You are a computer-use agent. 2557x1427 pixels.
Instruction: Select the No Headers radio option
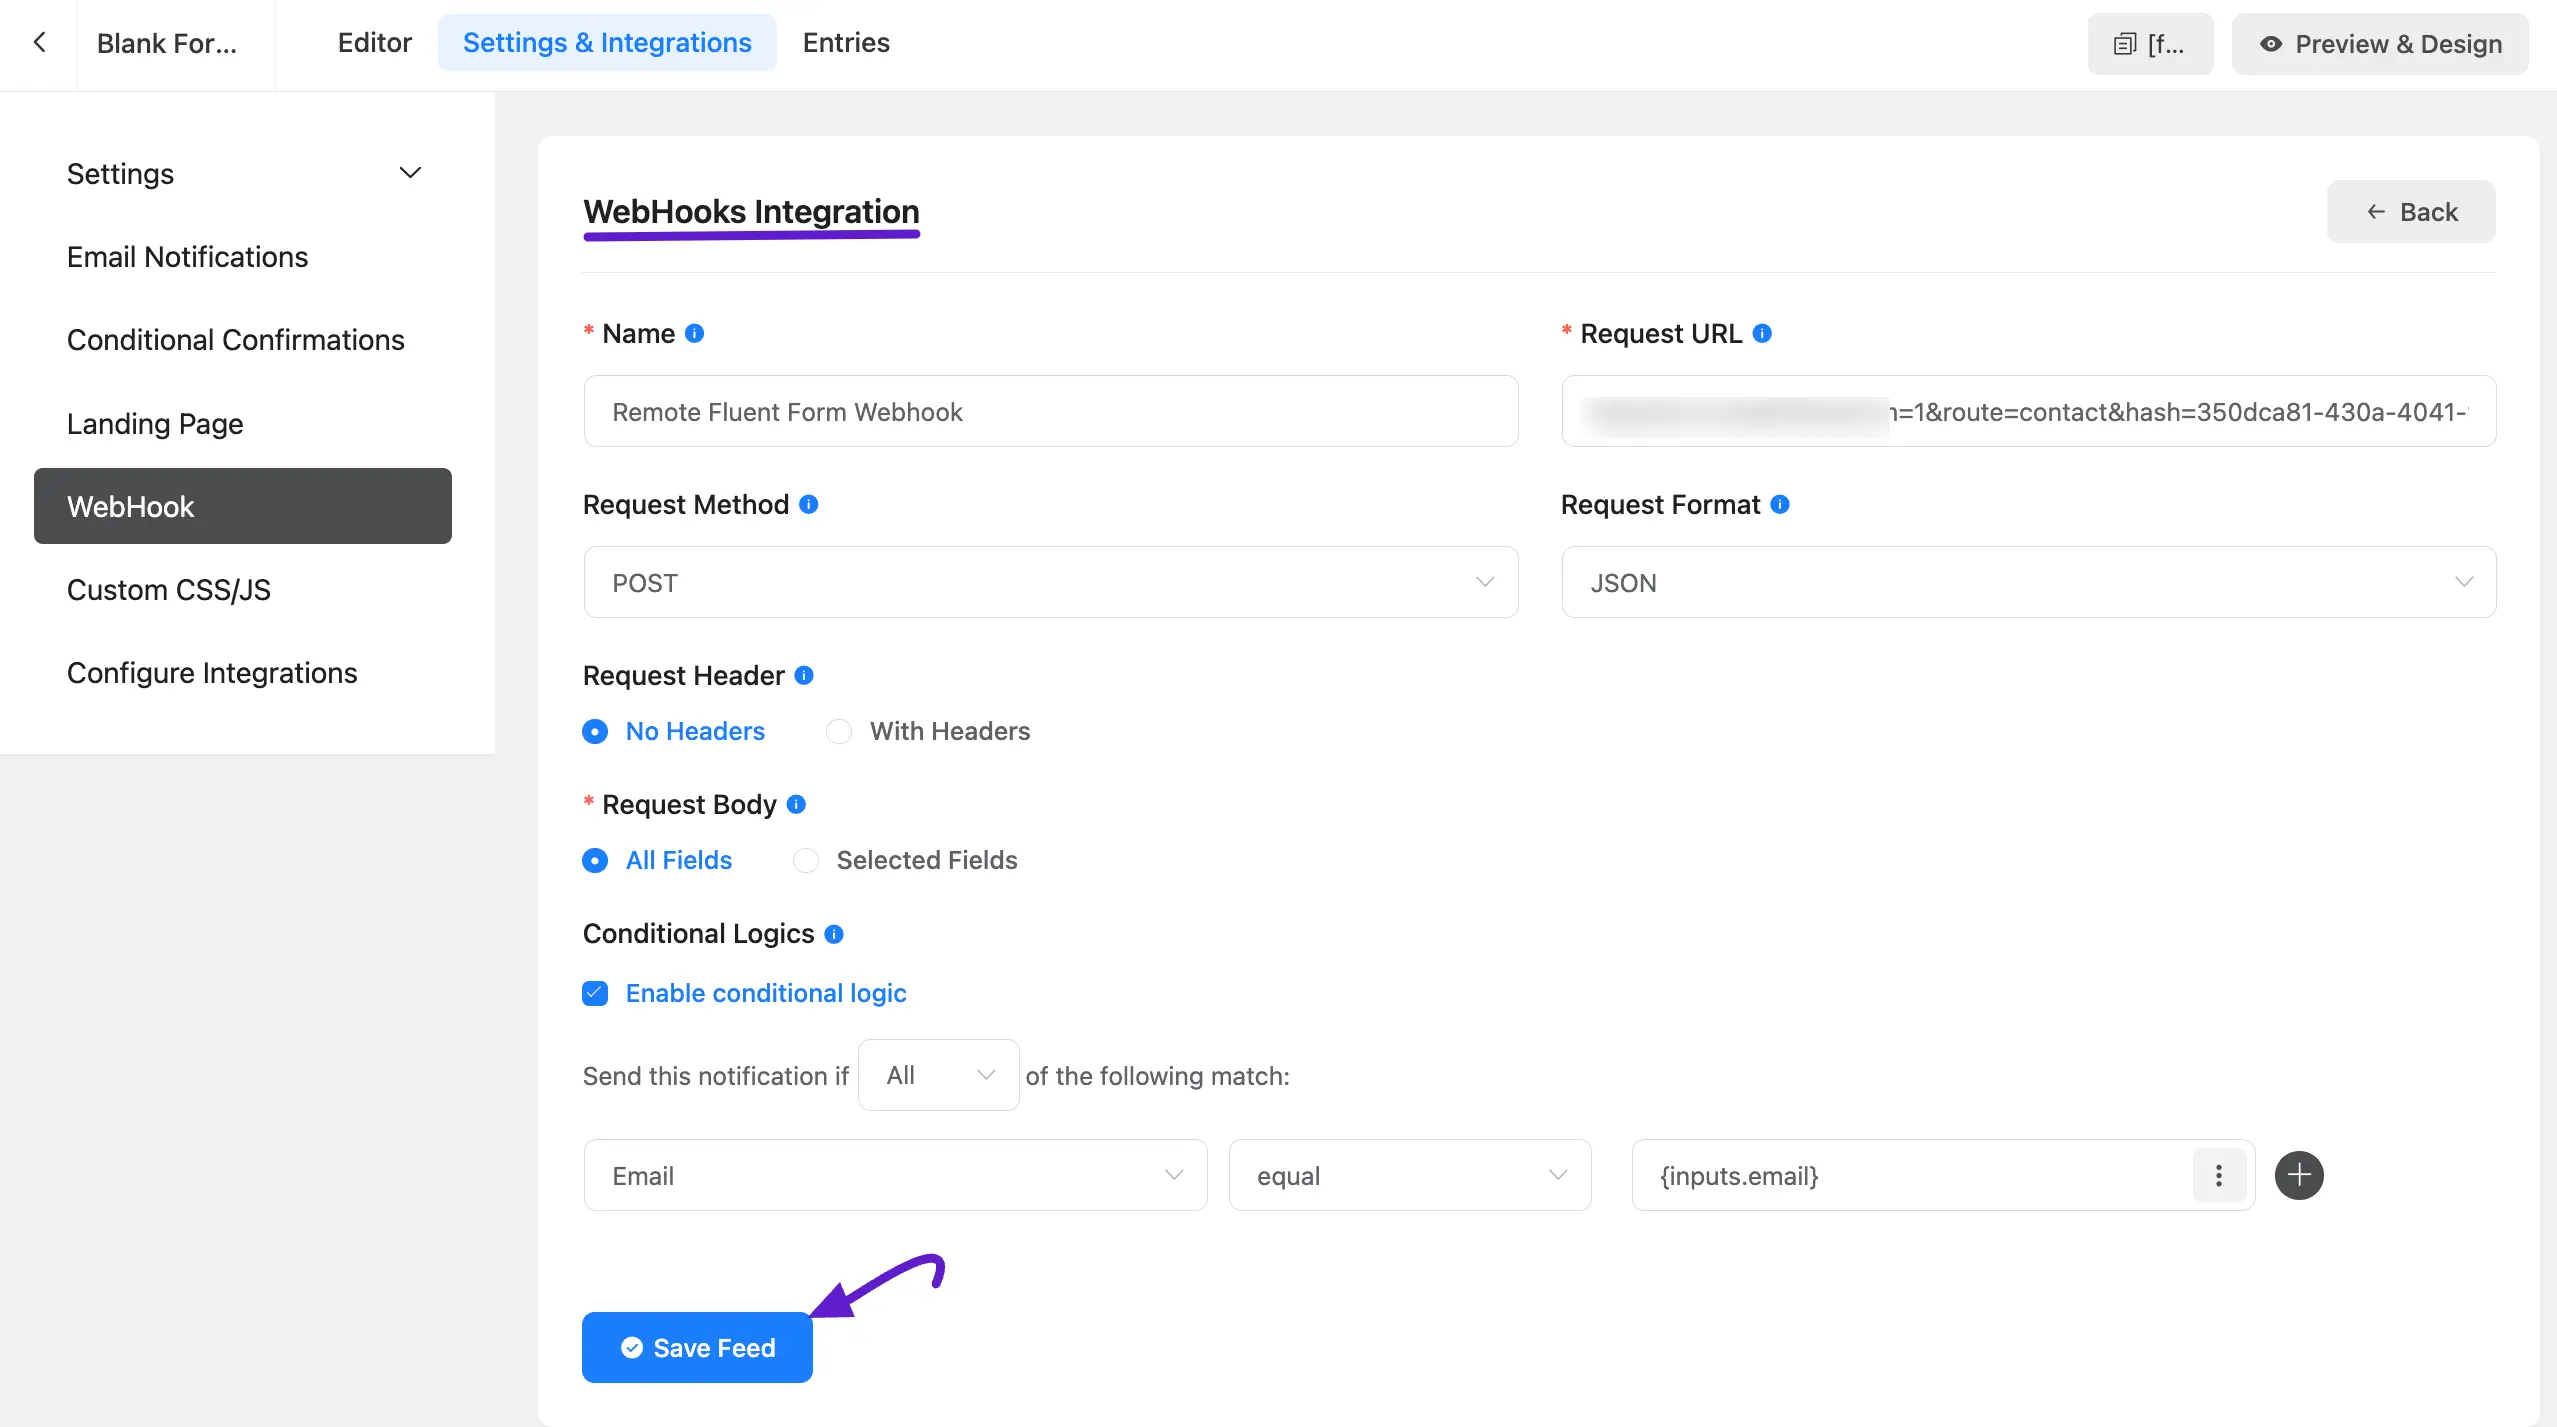click(x=674, y=731)
